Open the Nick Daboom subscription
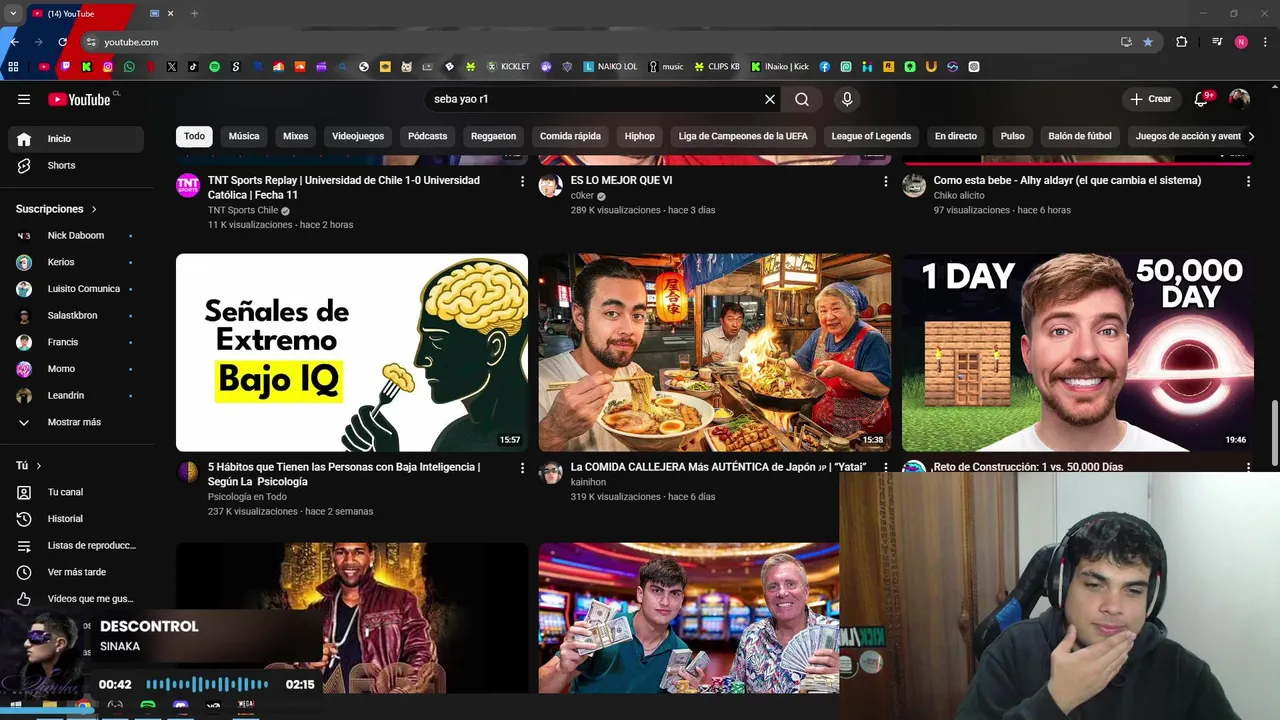This screenshot has height=720, width=1280. click(76, 236)
